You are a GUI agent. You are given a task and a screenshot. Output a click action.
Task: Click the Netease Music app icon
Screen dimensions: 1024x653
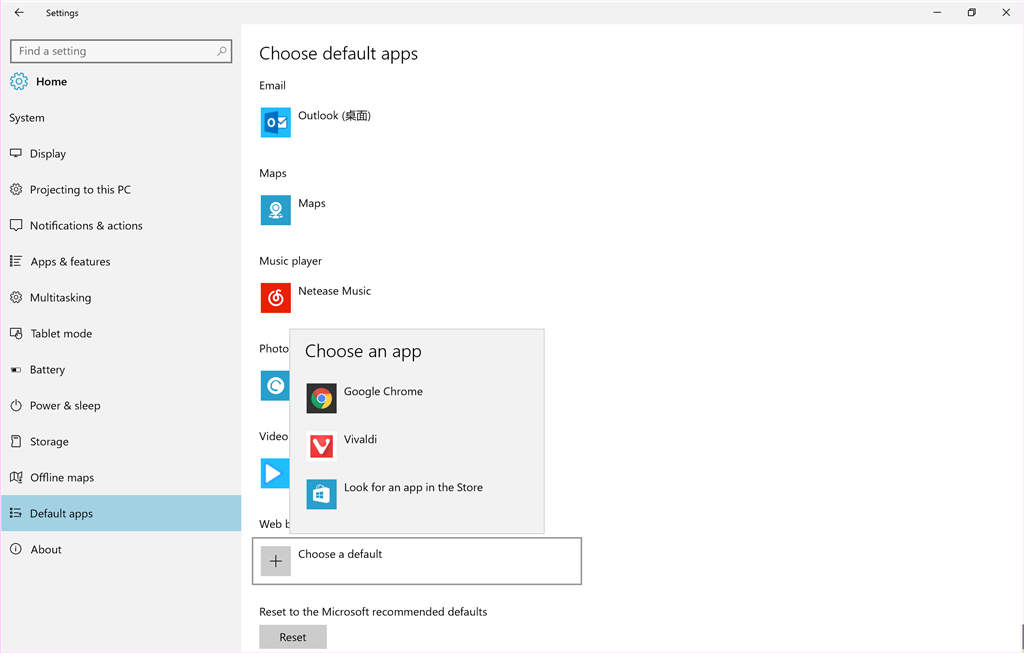(x=276, y=298)
